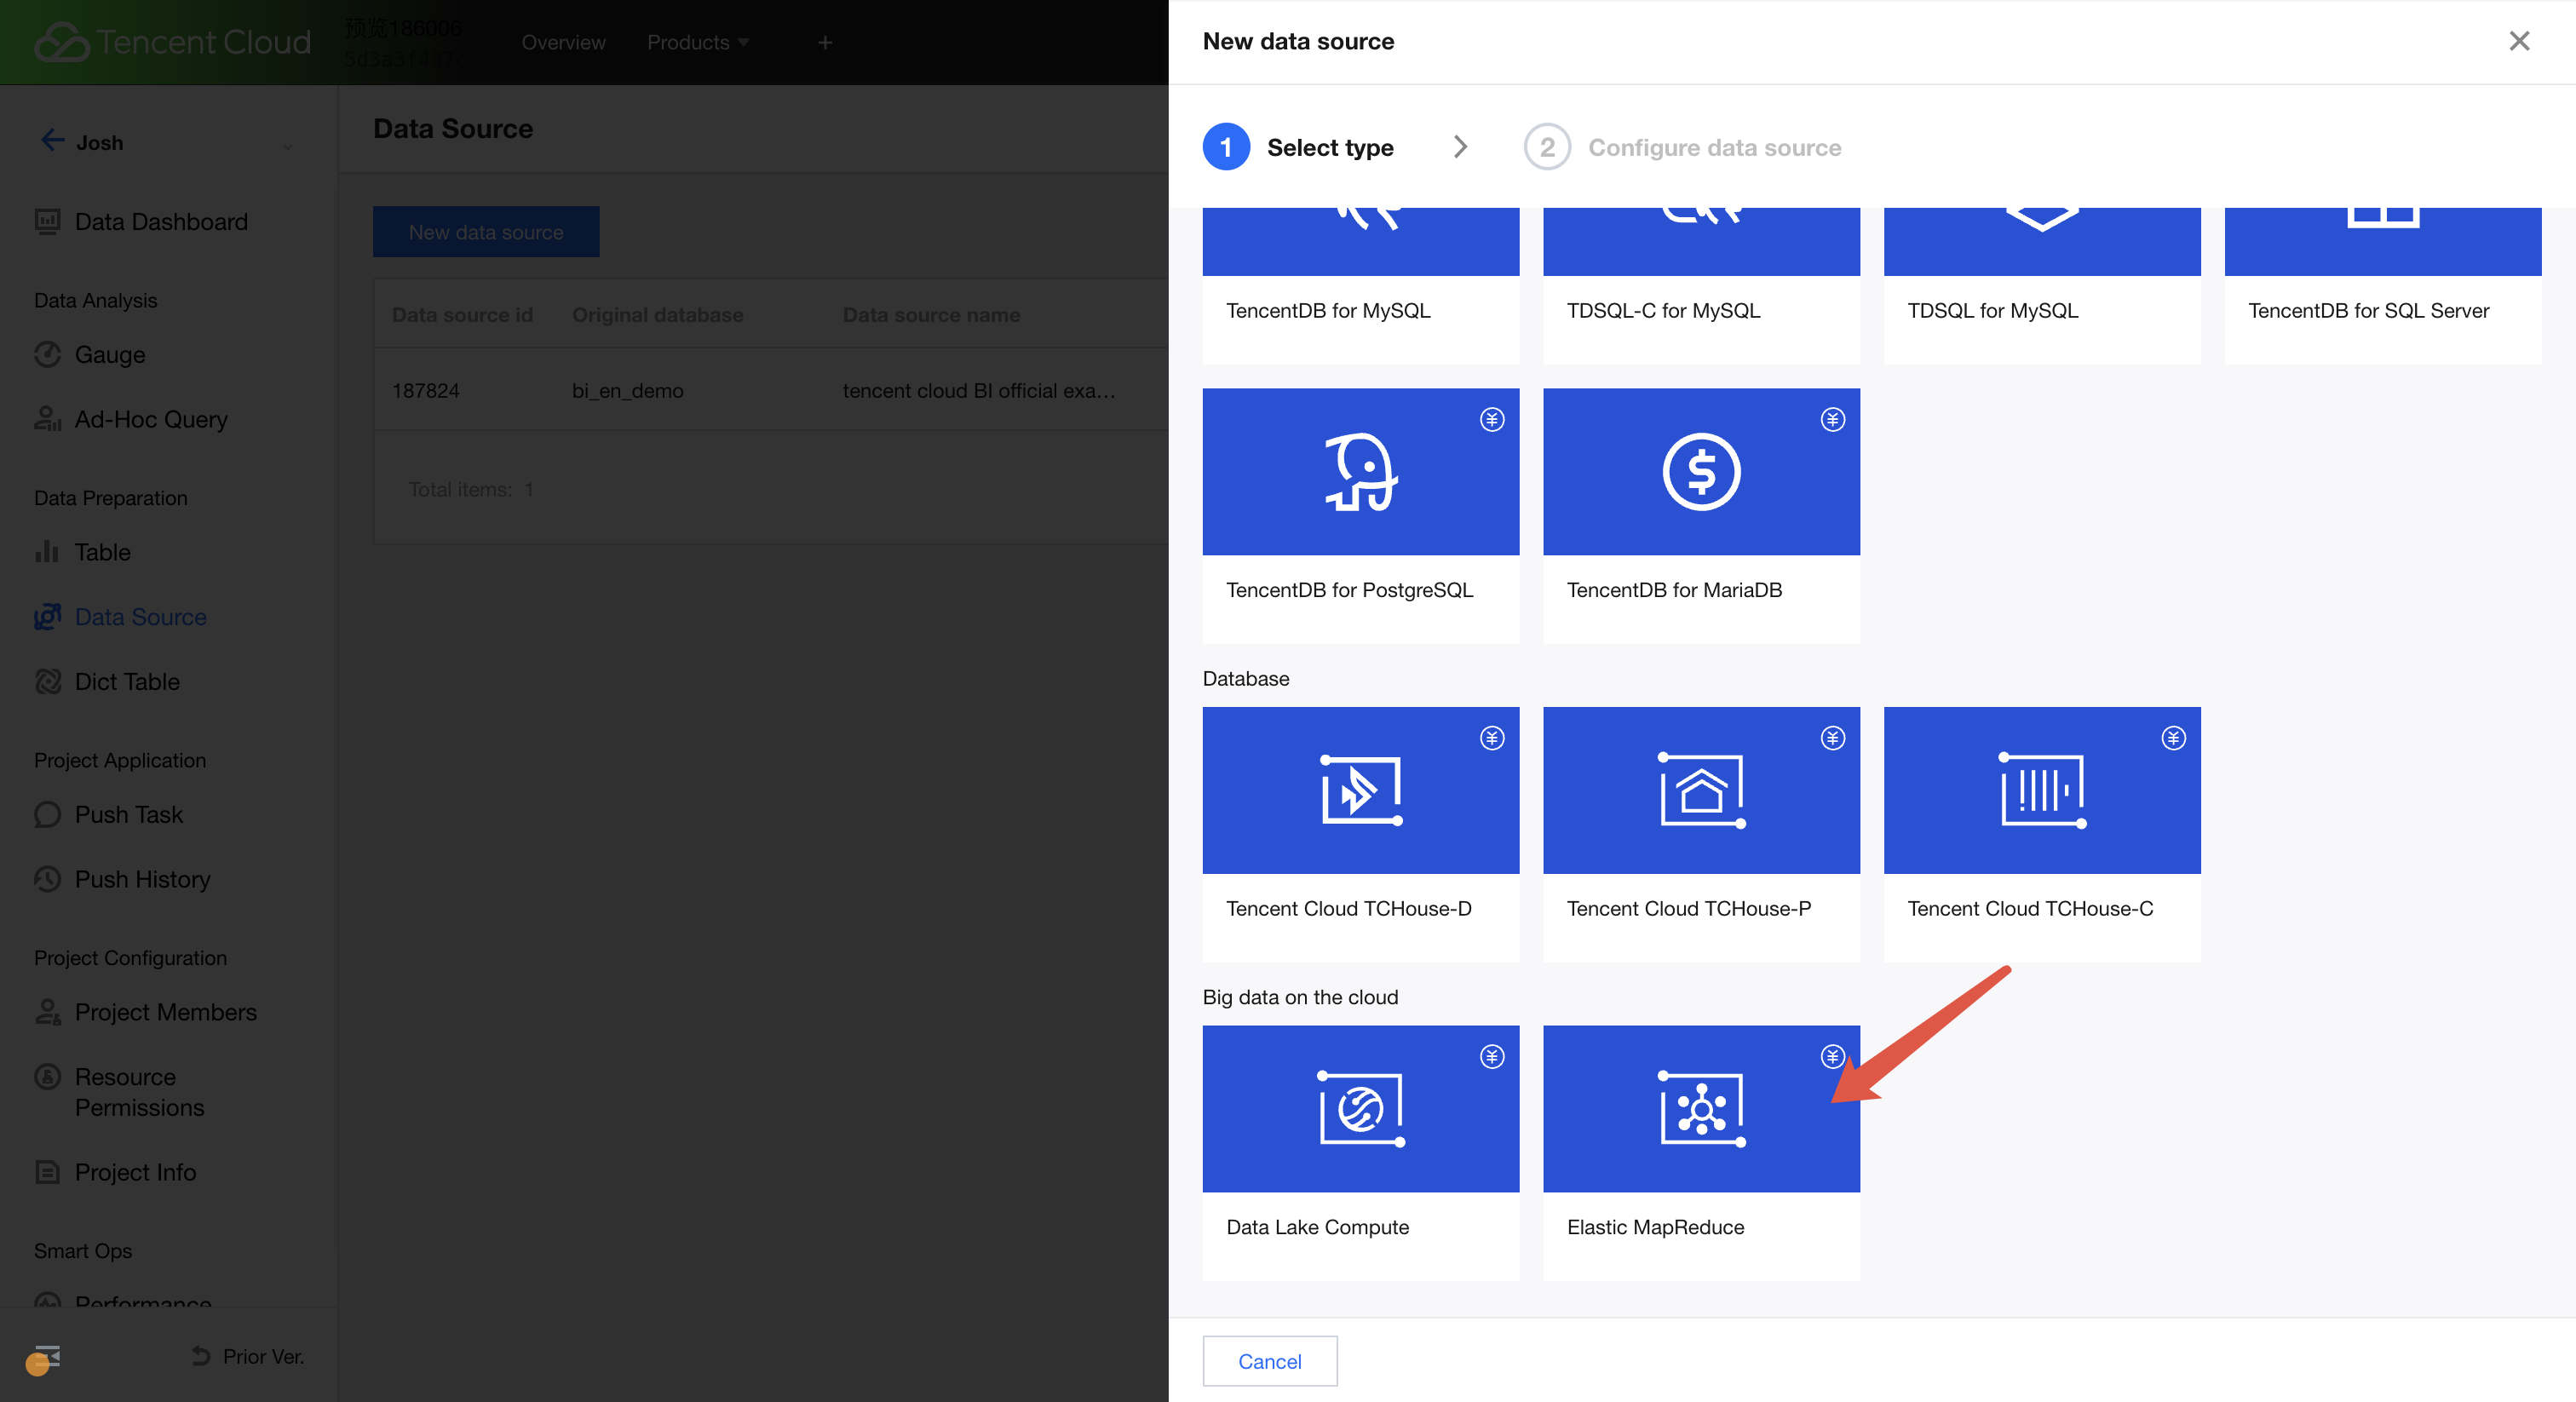The image size is (2576, 1402).
Task: Click the step chevron arrow
Action: (1460, 147)
